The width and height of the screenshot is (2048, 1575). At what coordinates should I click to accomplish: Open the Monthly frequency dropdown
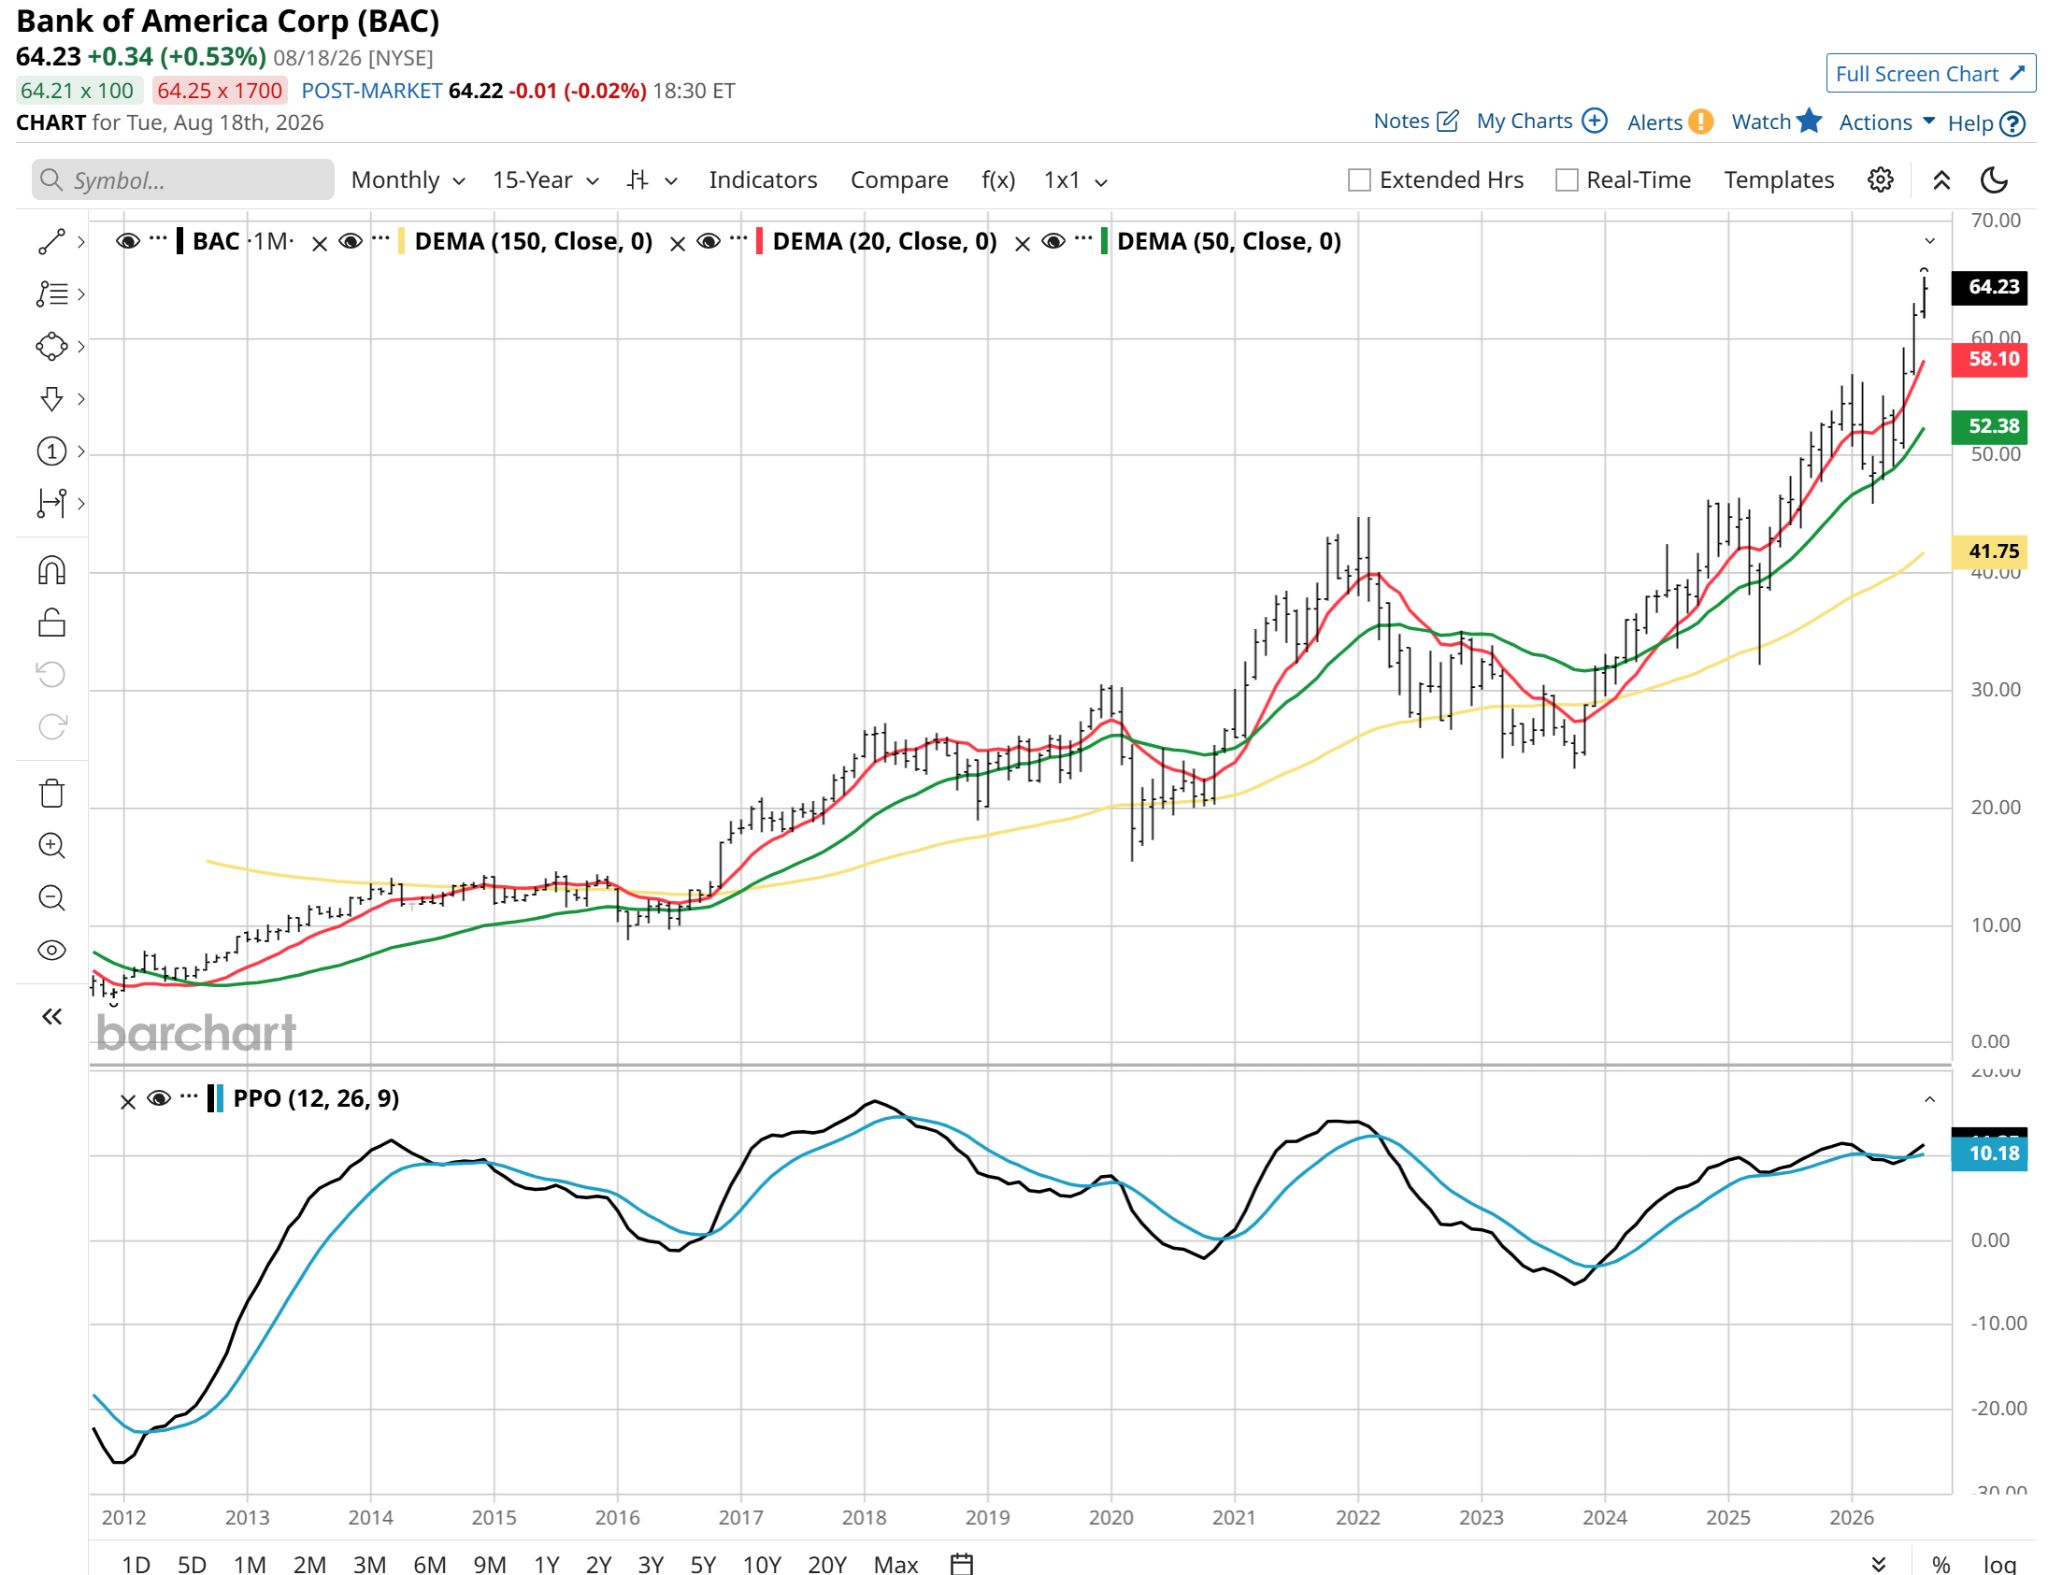408,180
